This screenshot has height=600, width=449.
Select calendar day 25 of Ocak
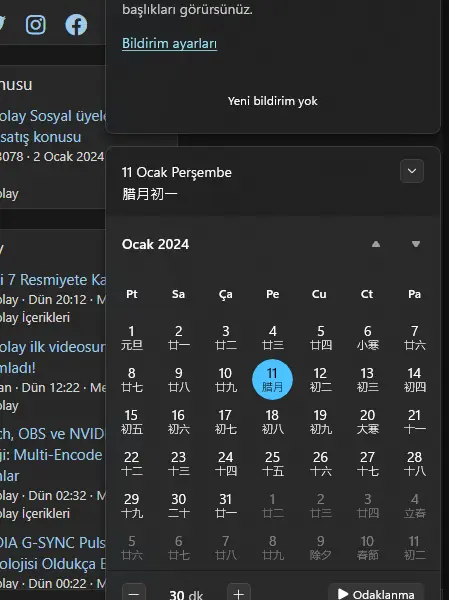click(273, 463)
